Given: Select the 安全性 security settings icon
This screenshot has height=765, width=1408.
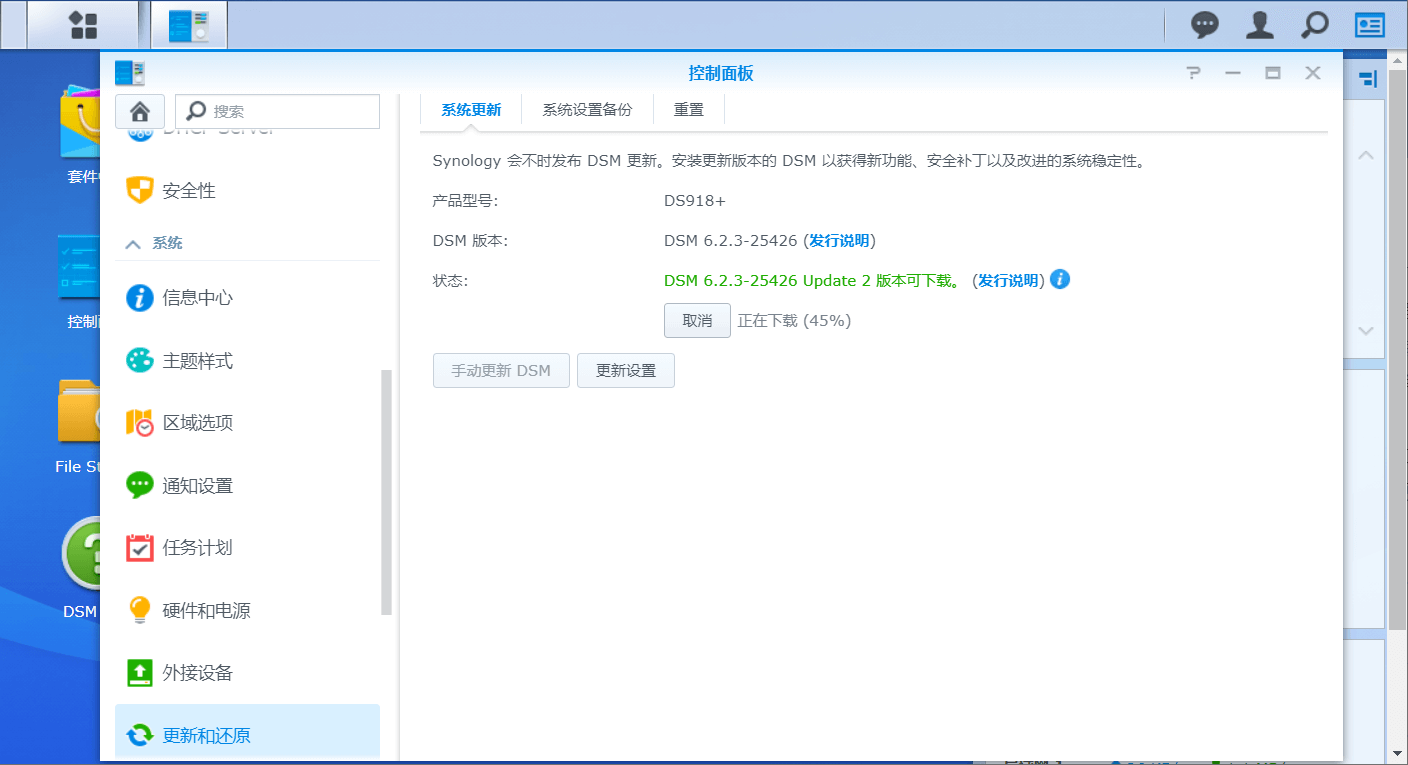Looking at the screenshot, I should point(185,190).
